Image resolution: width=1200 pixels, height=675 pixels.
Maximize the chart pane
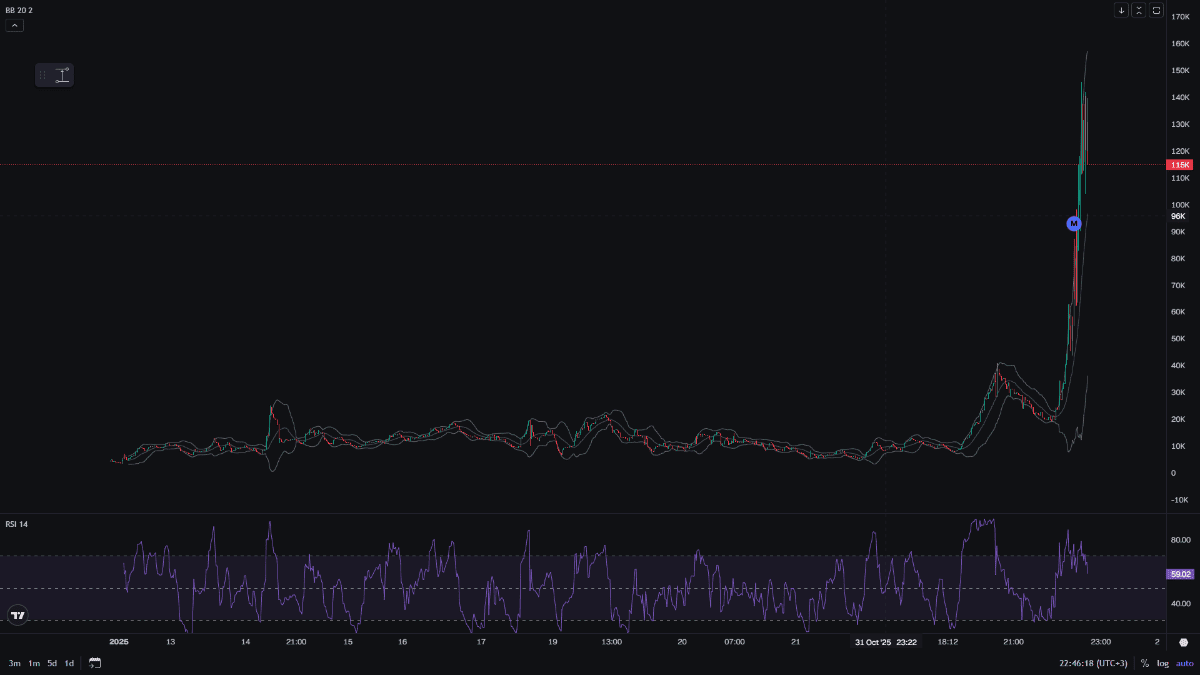click(1156, 10)
